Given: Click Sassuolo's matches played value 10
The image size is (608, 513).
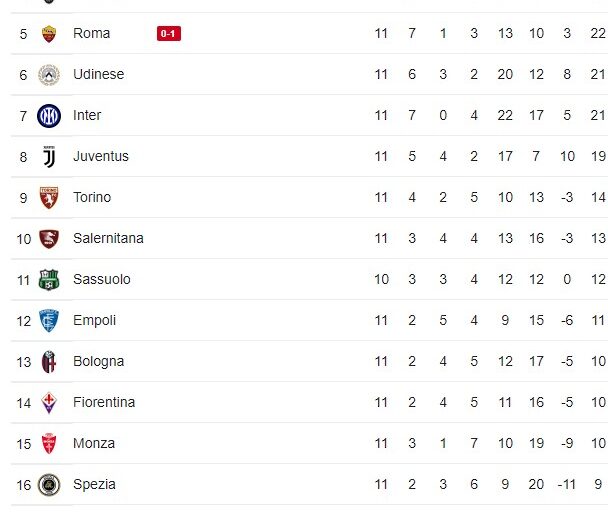Looking at the screenshot, I should pyautogui.click(x=381, y=280).
